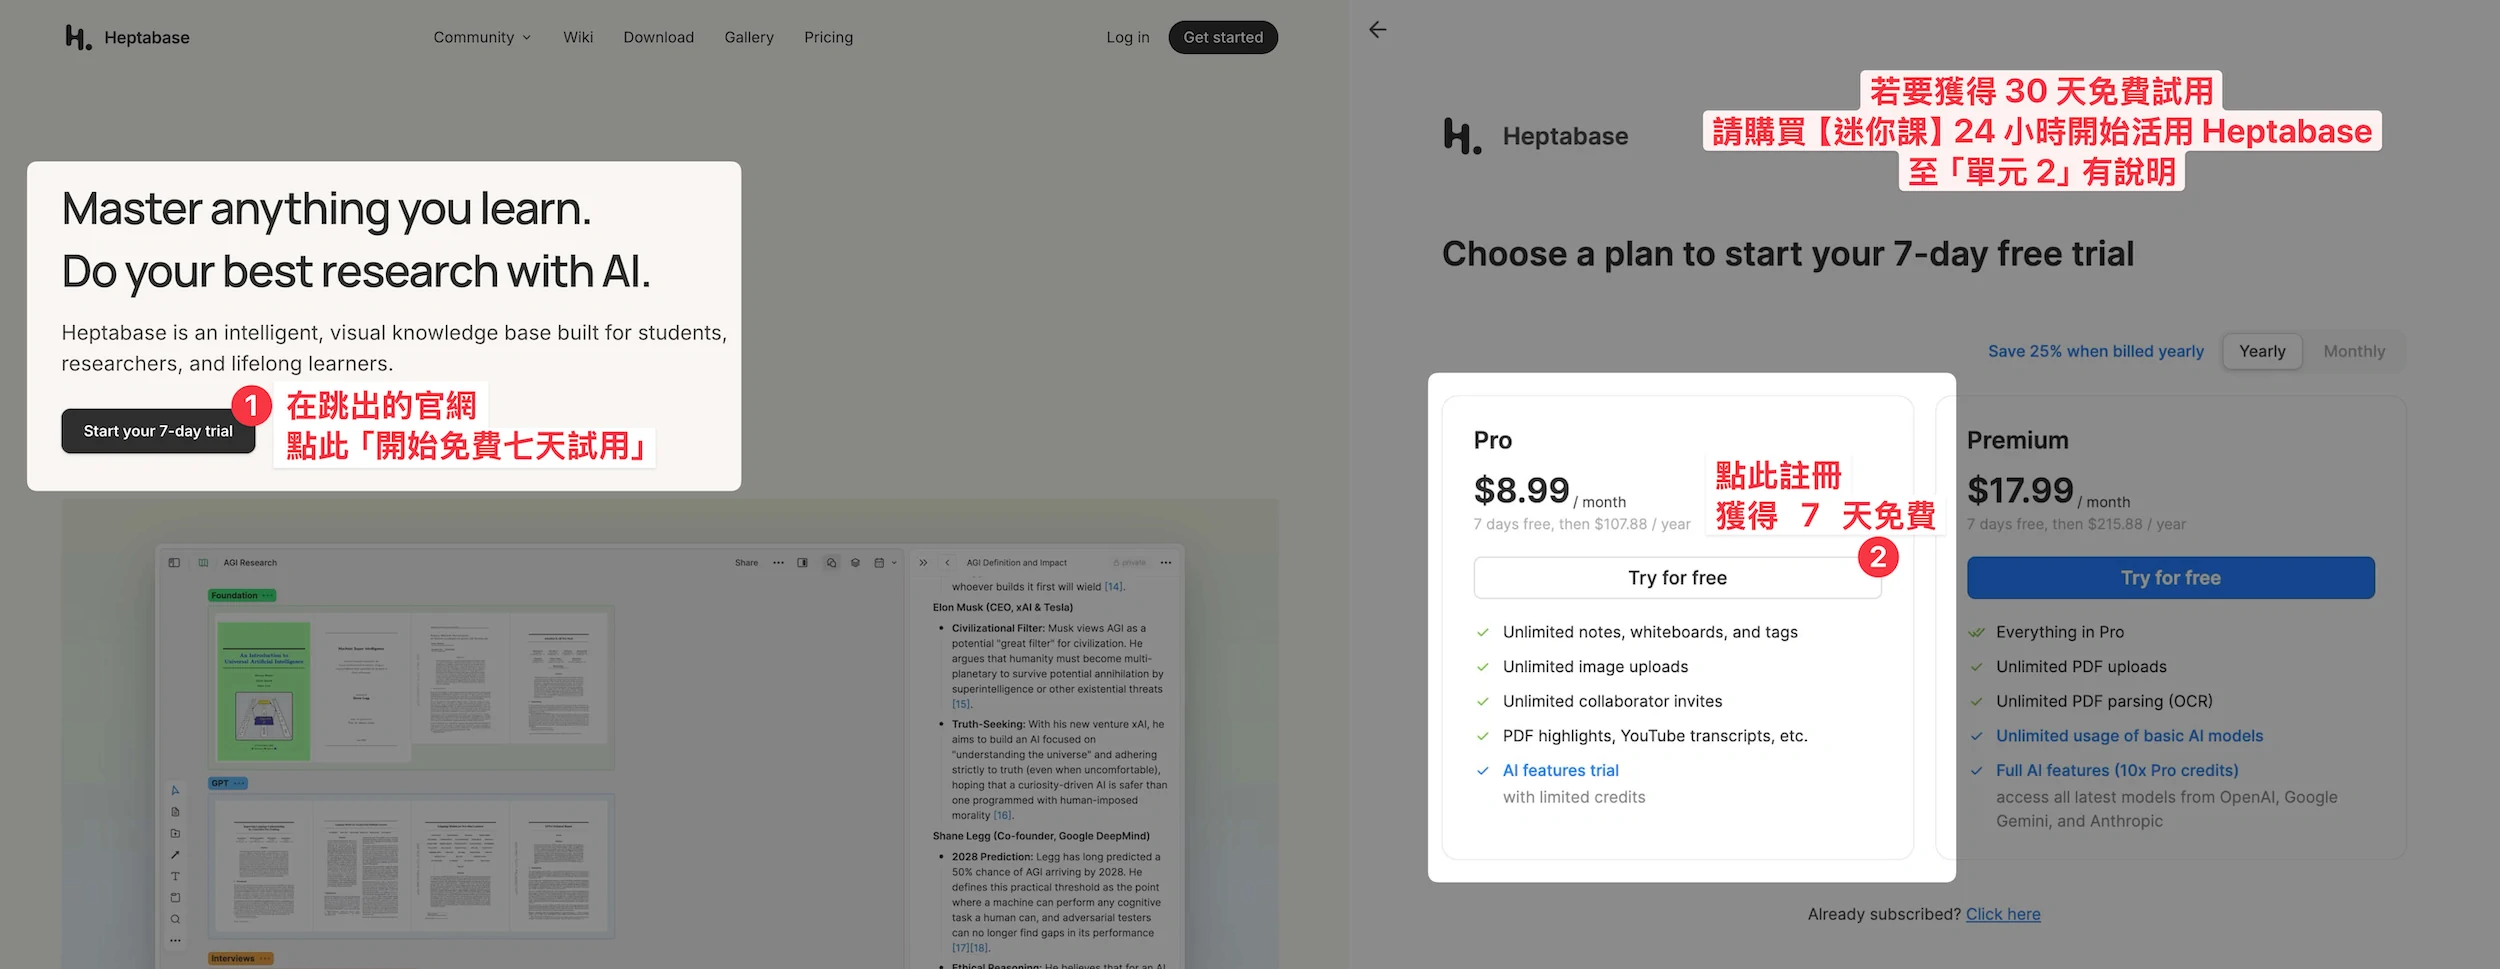Click the double-chevron collapse icon of the card panel

923,563
